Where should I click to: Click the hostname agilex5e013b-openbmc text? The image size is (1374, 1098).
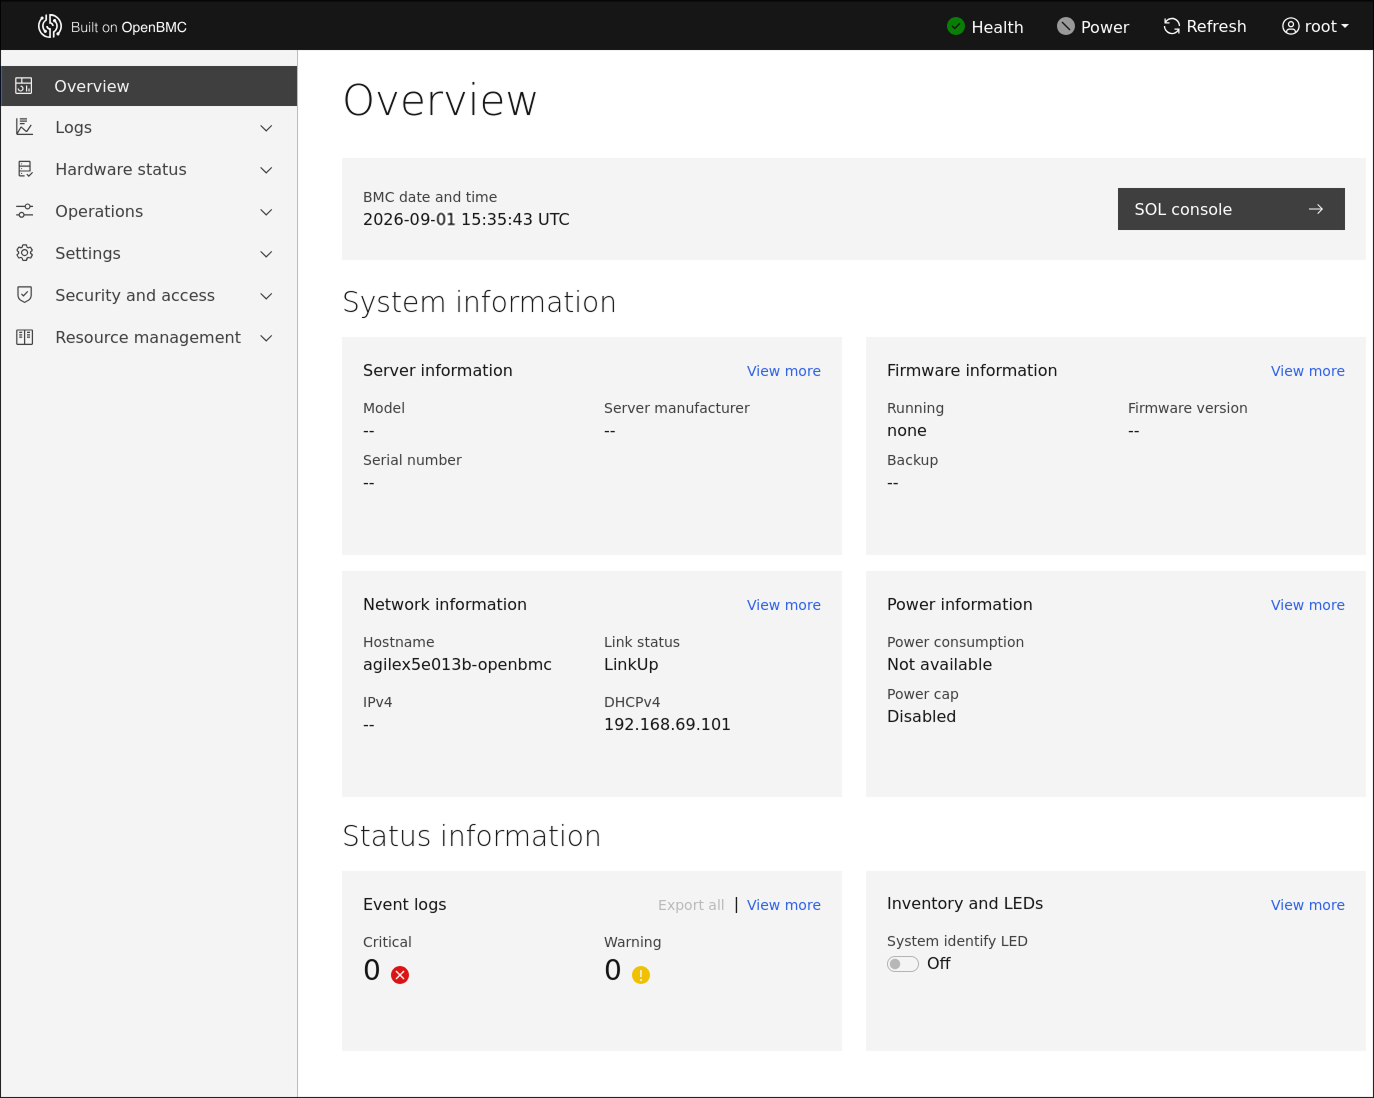tap(457, 665)
